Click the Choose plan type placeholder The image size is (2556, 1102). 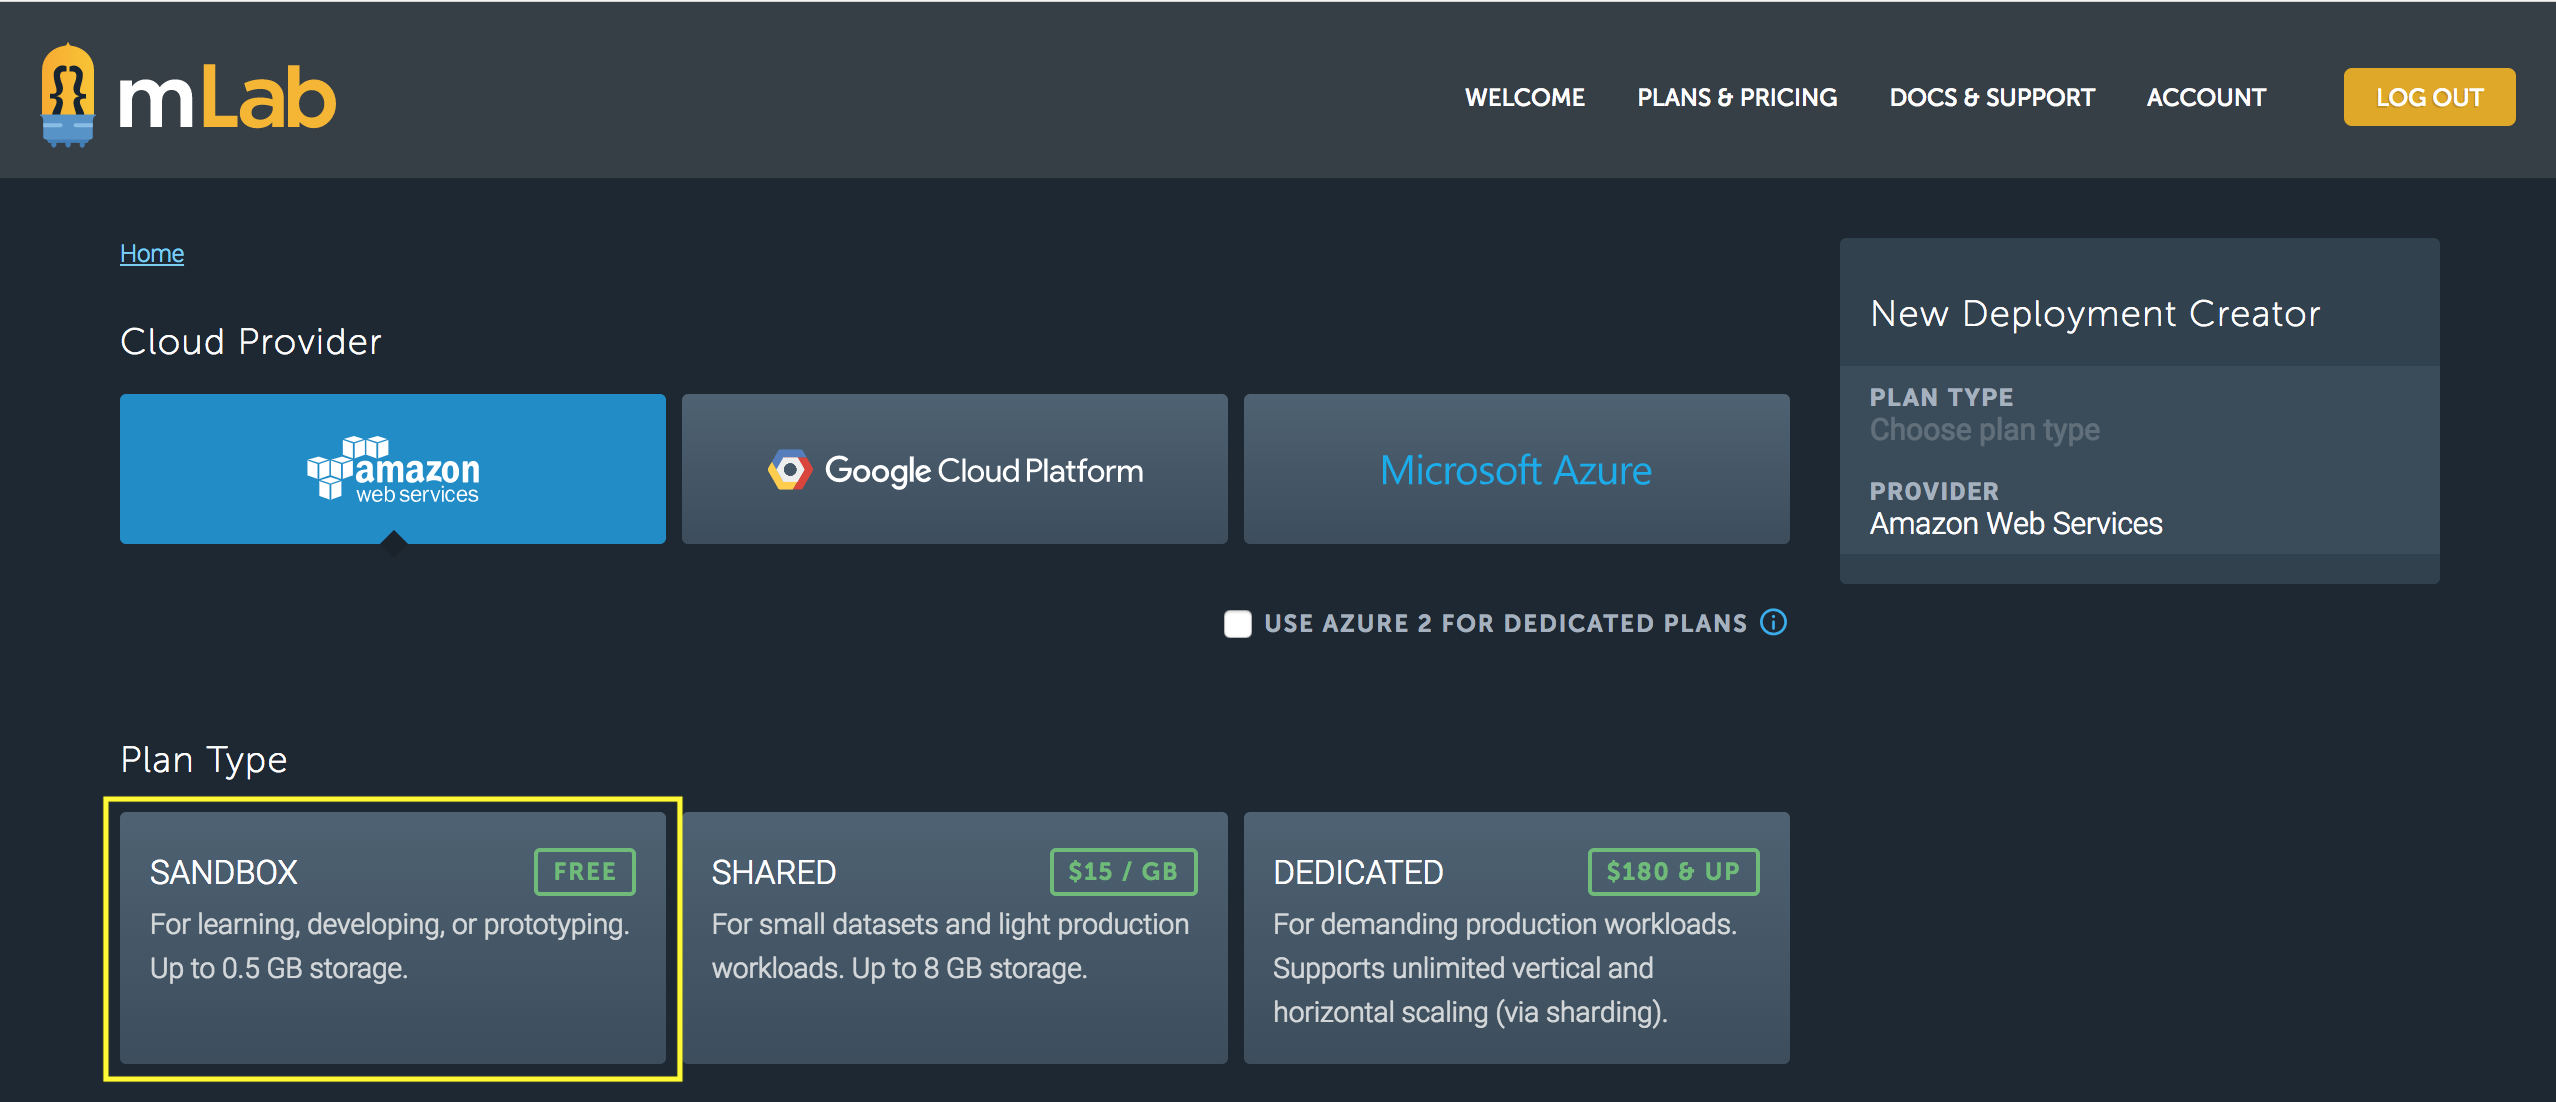pos(1984,430)
